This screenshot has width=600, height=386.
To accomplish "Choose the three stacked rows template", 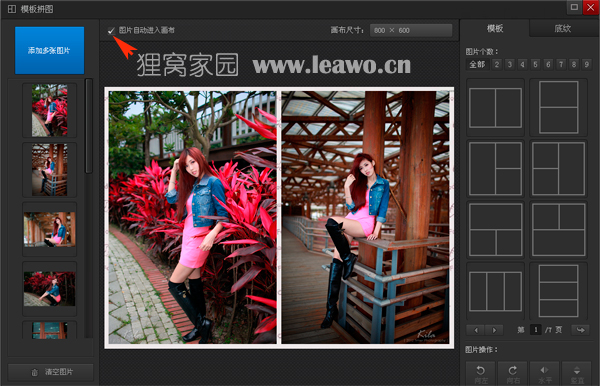I will pos(558,291).
